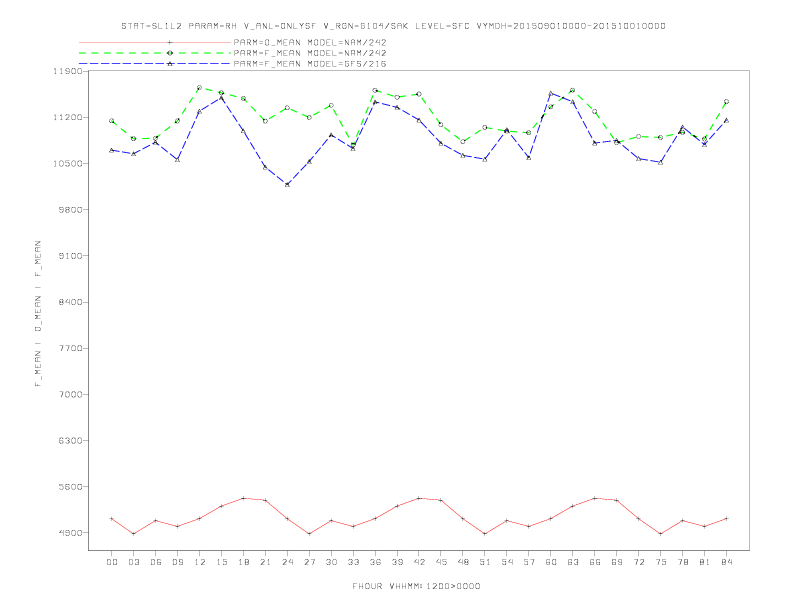Click x-axis tick label 21

point(265,562)
